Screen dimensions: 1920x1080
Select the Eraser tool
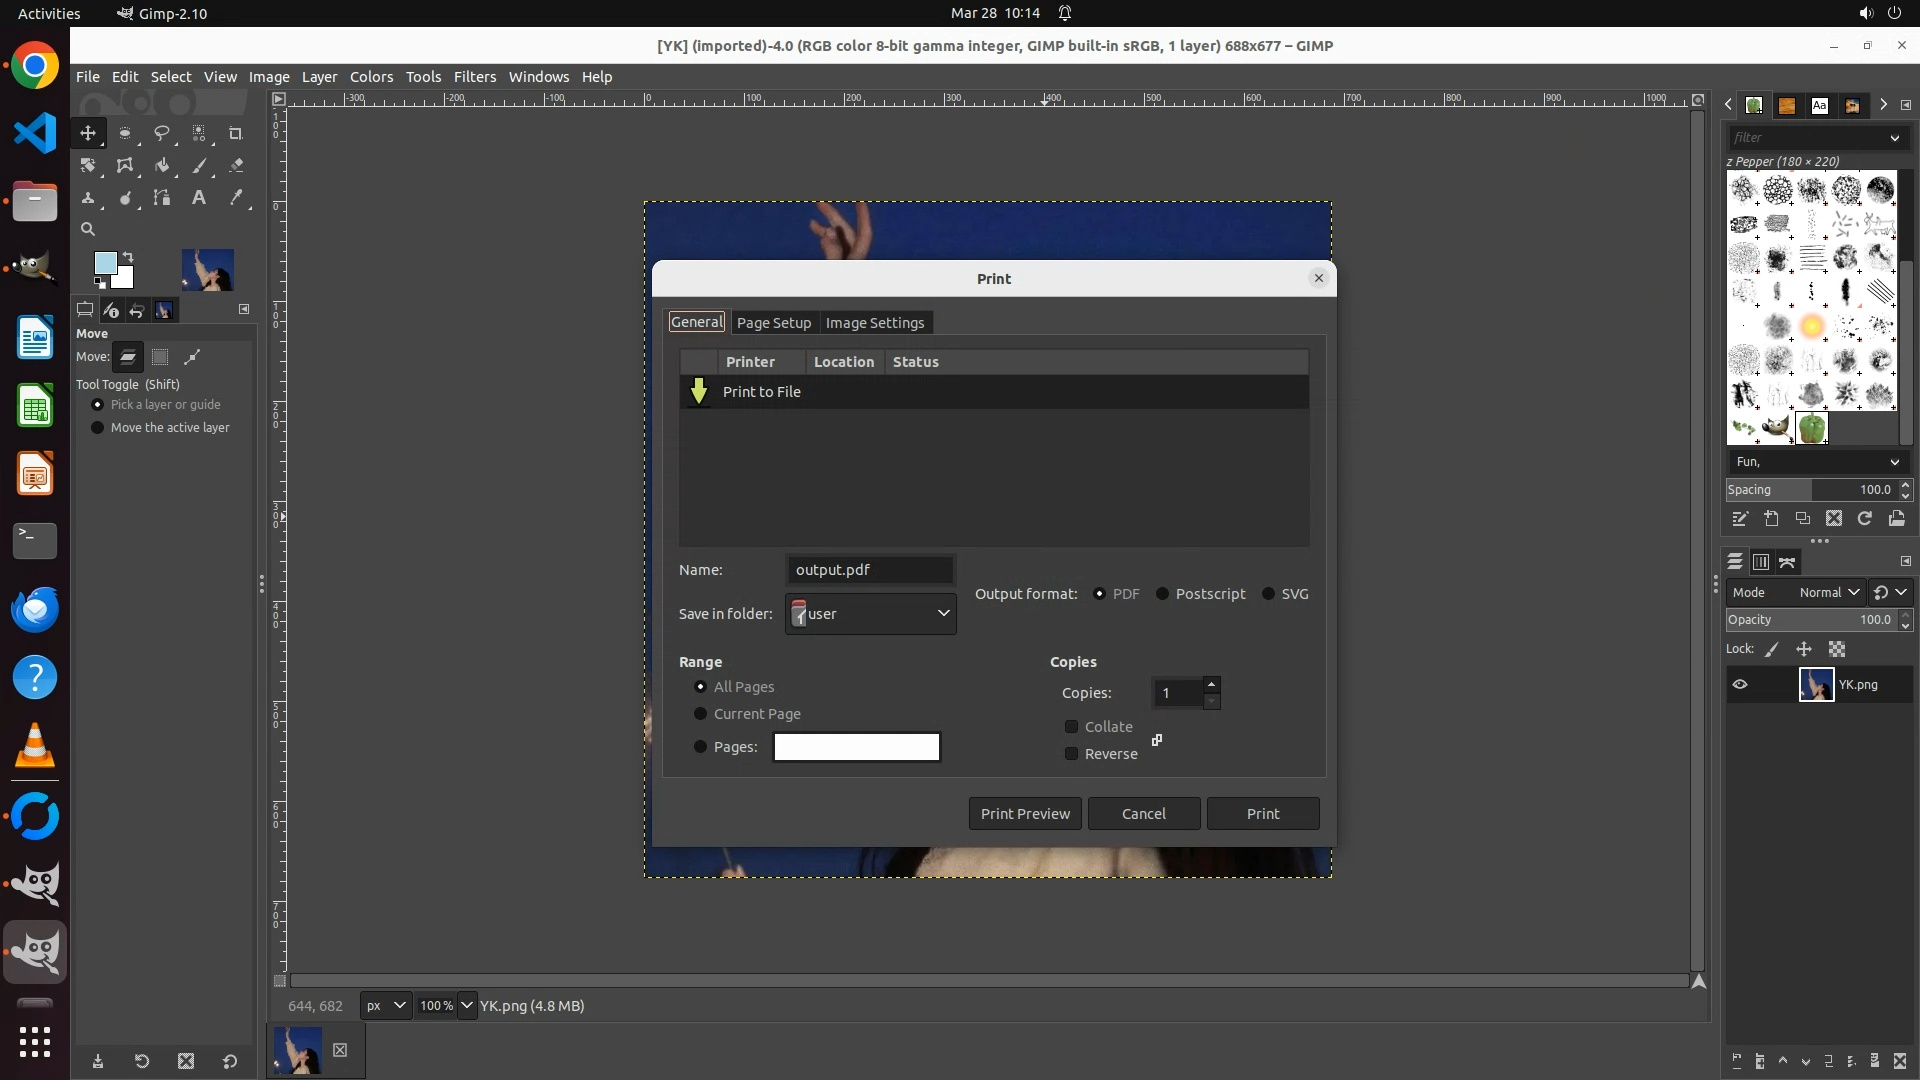[236, 166]
